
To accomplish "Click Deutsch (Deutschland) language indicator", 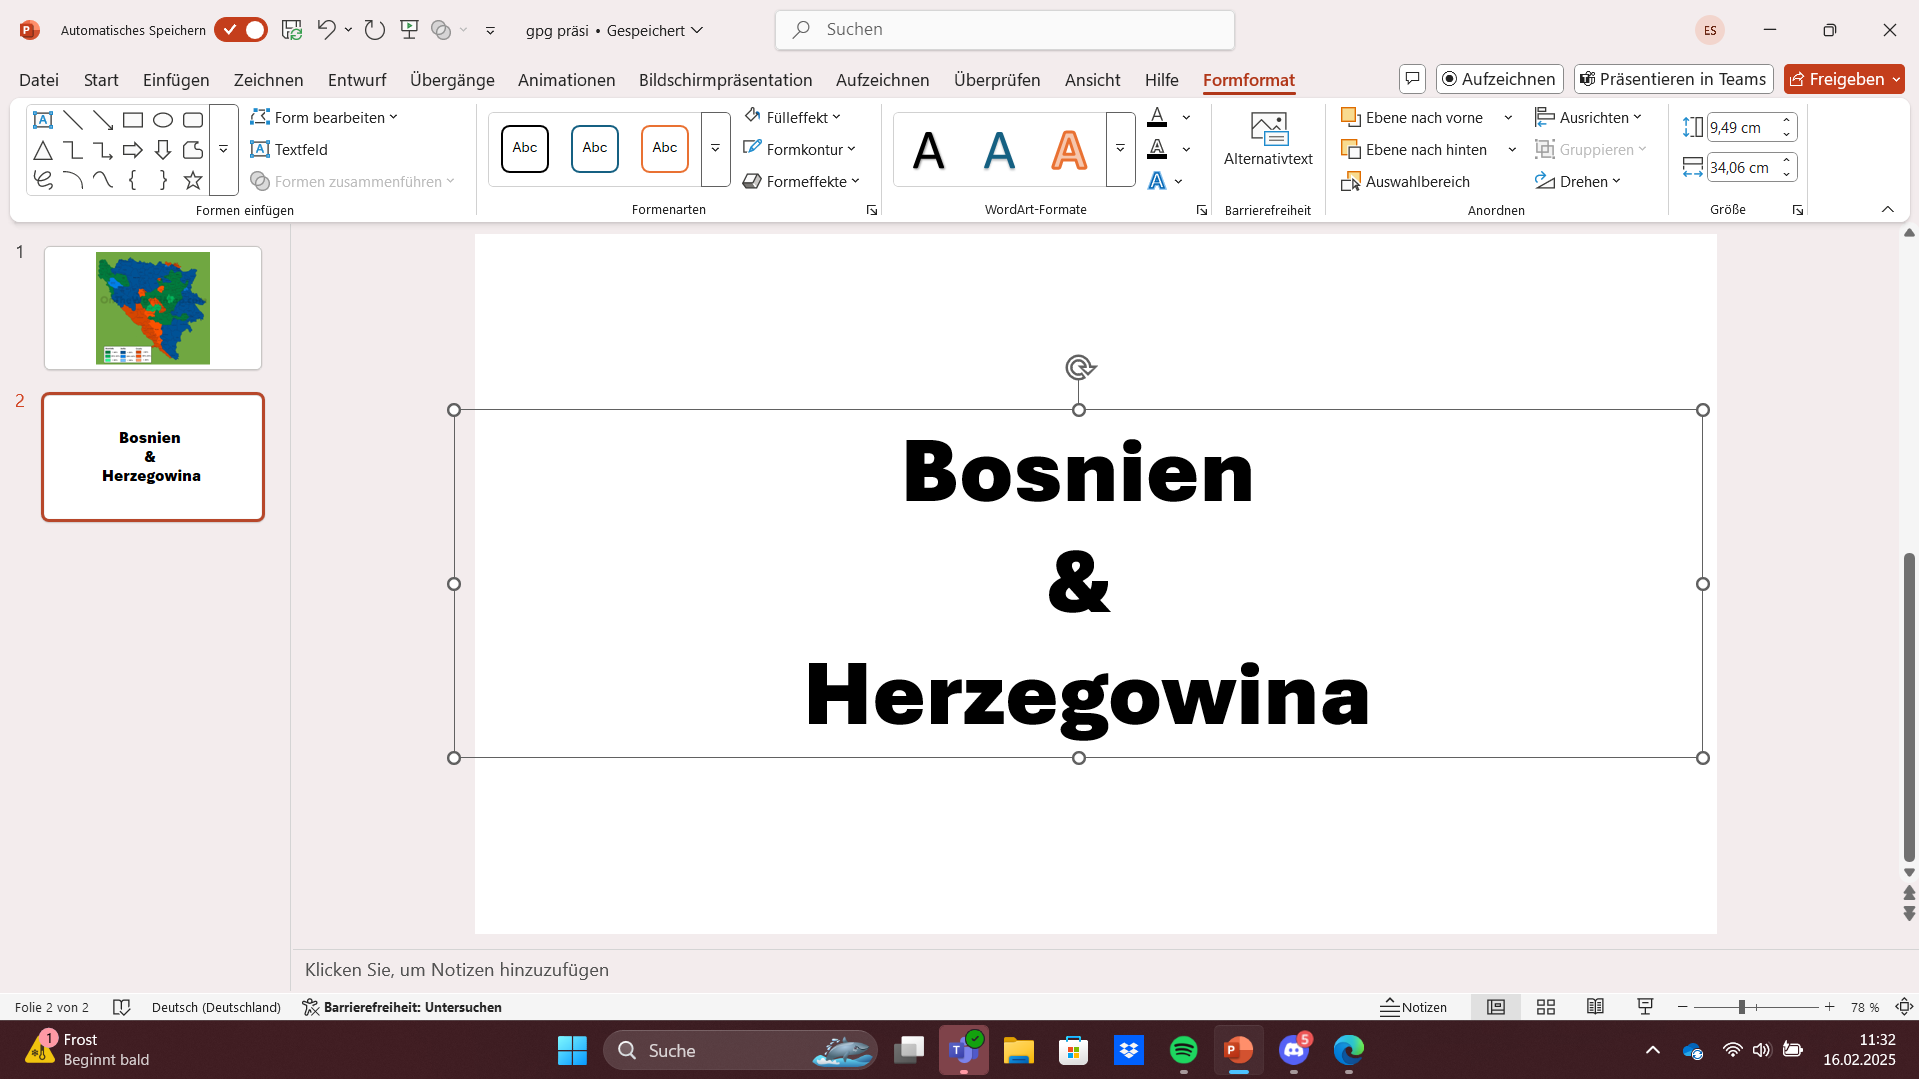I will point(216,1007).
